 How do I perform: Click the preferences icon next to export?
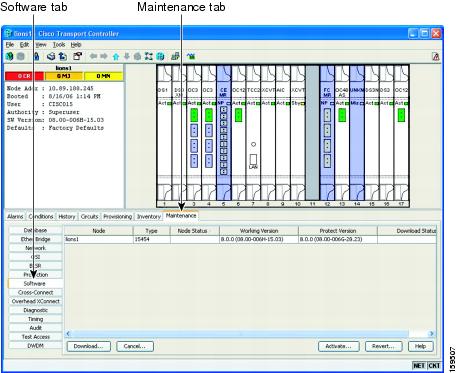pos(78,56)
